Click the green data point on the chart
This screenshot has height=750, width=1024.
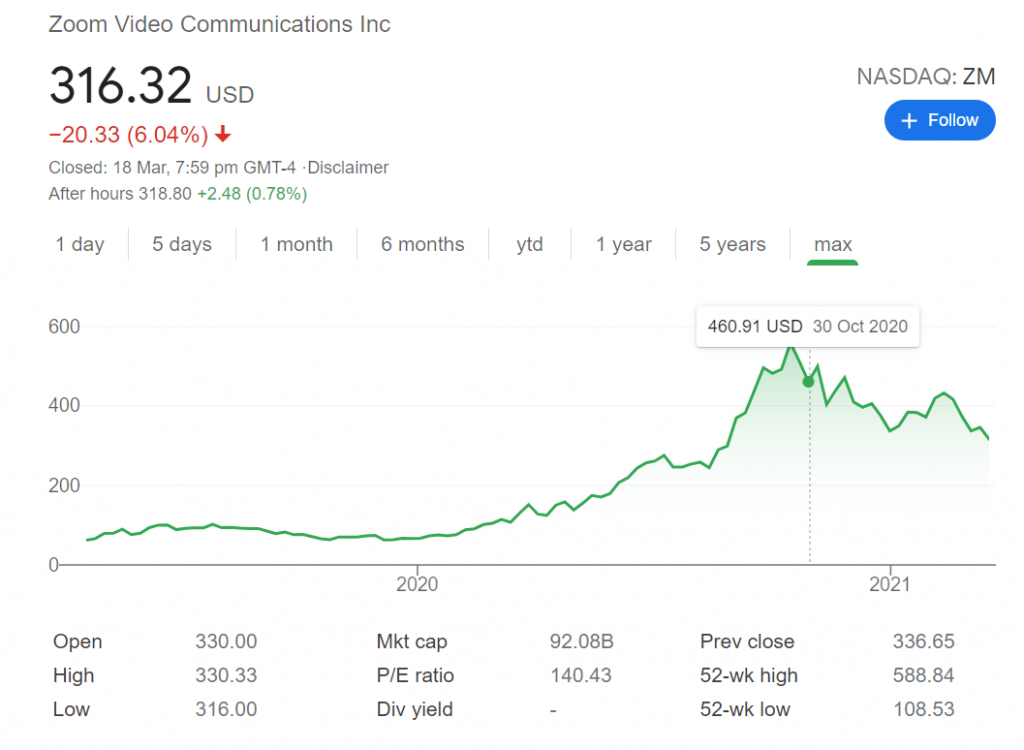[808, 382]
